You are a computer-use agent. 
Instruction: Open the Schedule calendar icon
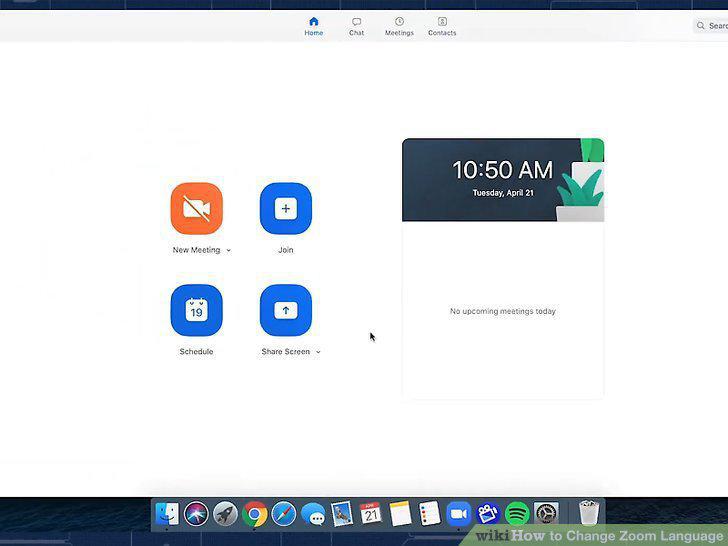196,310
